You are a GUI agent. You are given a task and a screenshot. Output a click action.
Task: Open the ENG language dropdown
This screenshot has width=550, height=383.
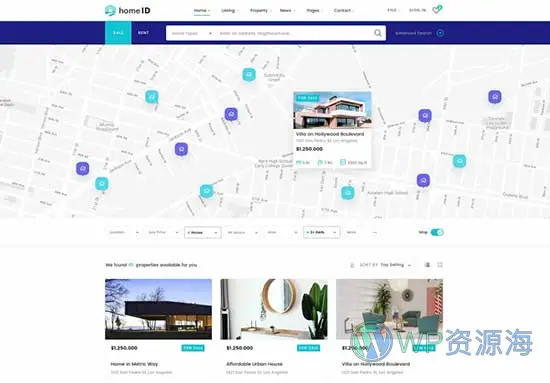point(394,11)
